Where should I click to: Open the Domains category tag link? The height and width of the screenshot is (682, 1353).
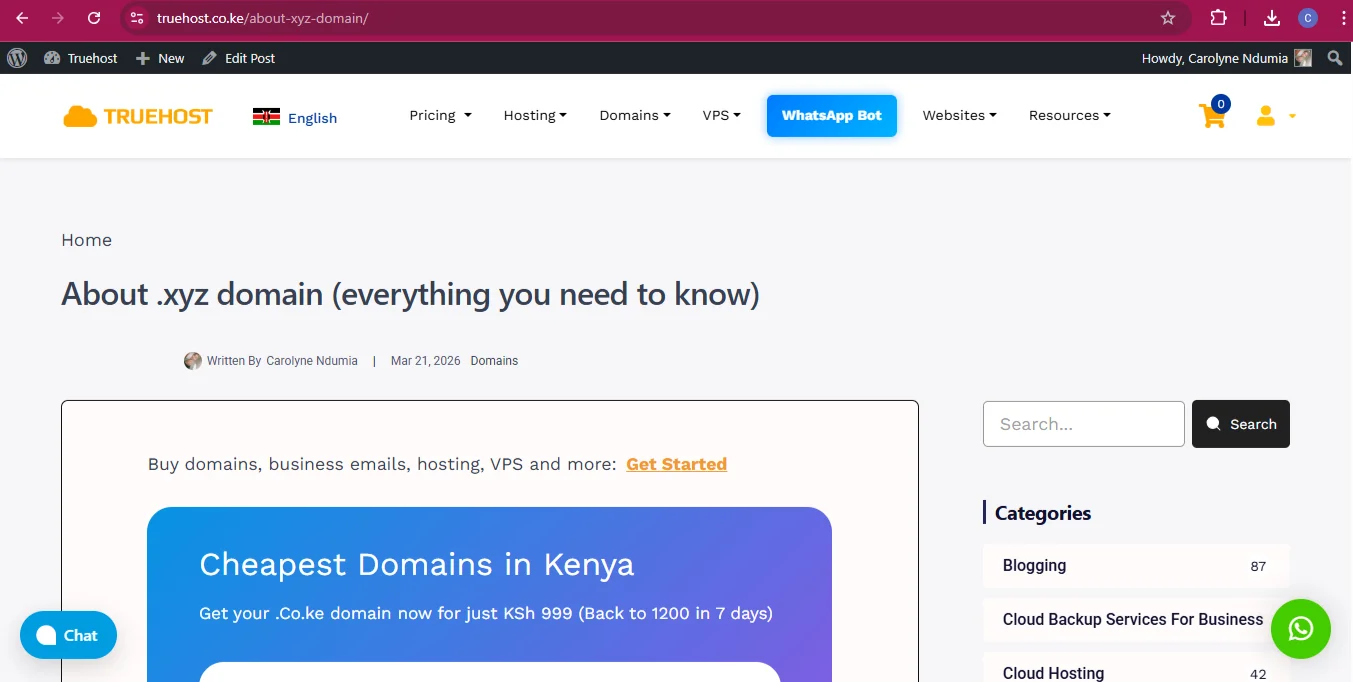pos(494,361)
